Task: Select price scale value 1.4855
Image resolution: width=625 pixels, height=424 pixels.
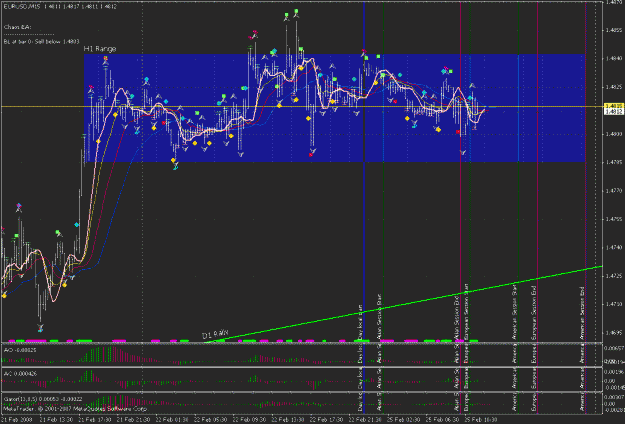Action: click(614, 30)
